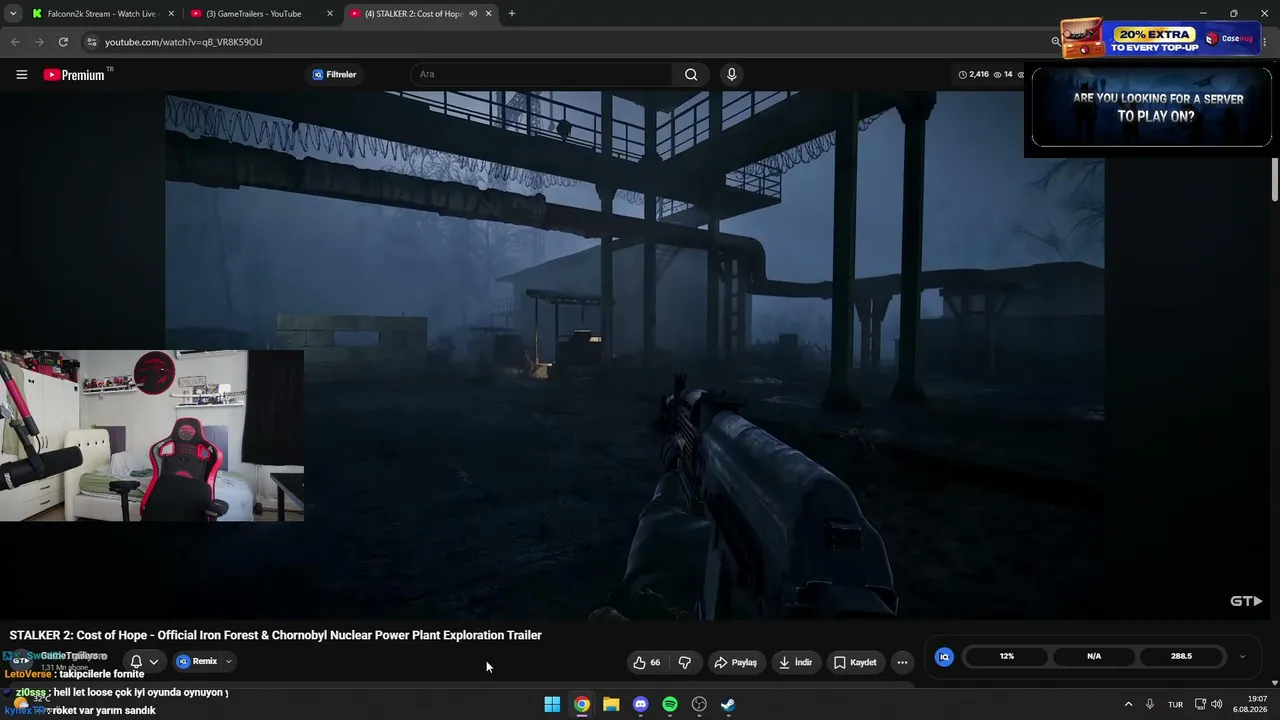Click the 14 views eye stat

pyautogui.click(x=1003, y=75)
